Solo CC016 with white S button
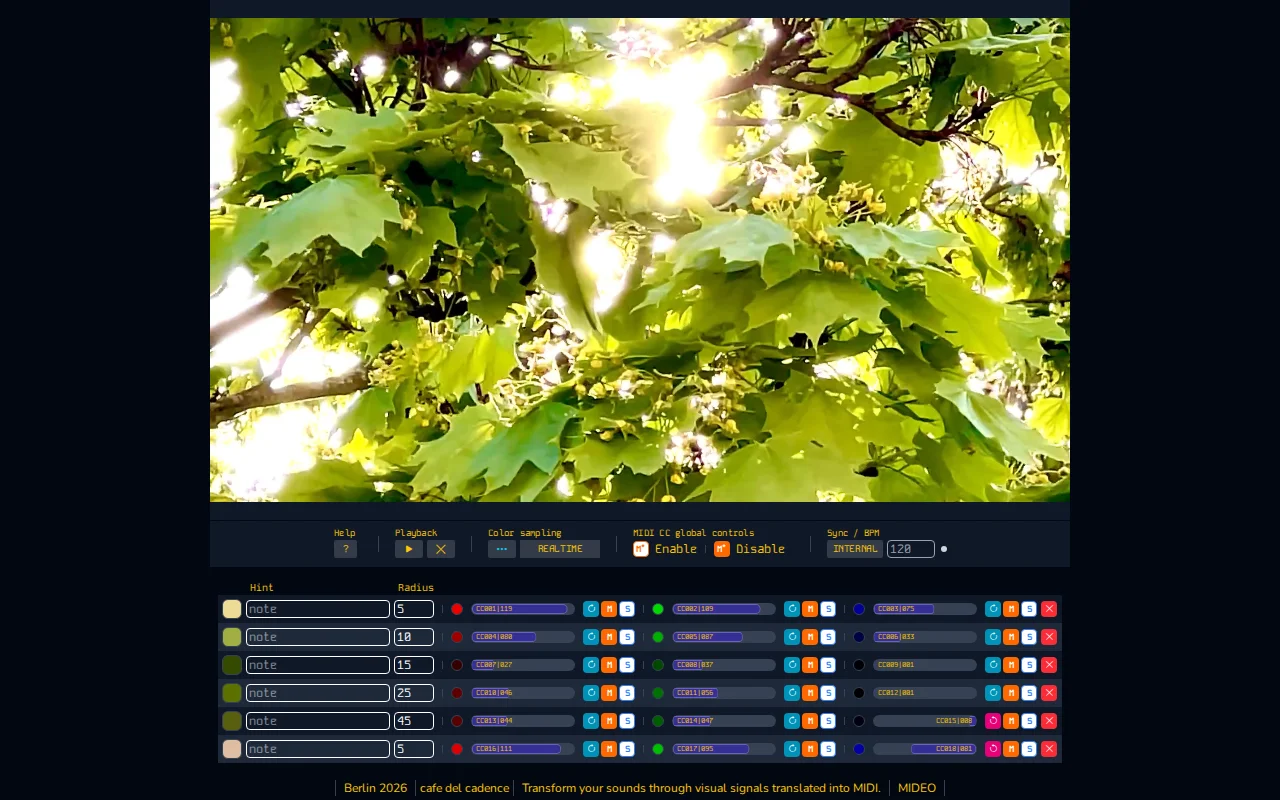This screenshot has height=800, width=1280. (627, 749)
